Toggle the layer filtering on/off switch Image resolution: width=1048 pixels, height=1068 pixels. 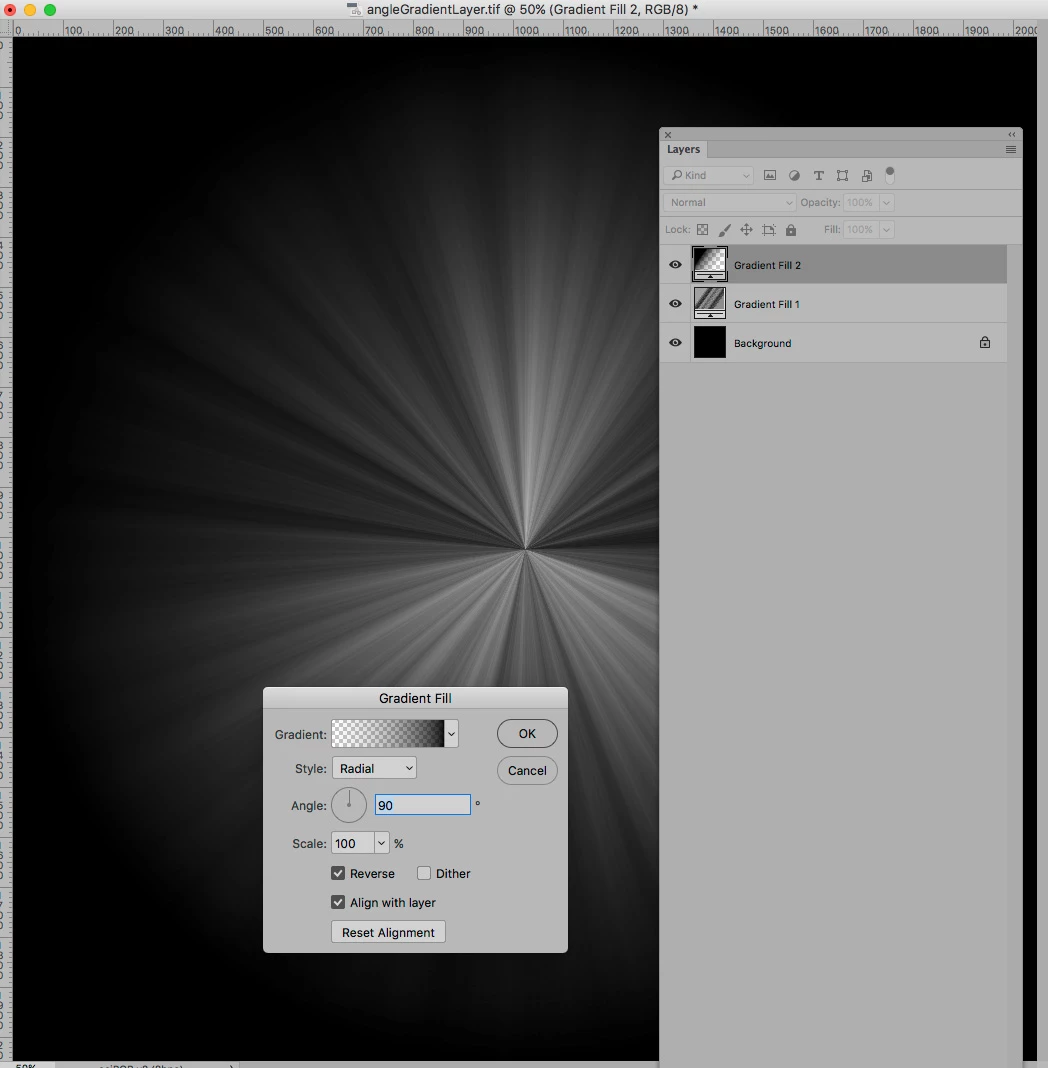[889, 175]
